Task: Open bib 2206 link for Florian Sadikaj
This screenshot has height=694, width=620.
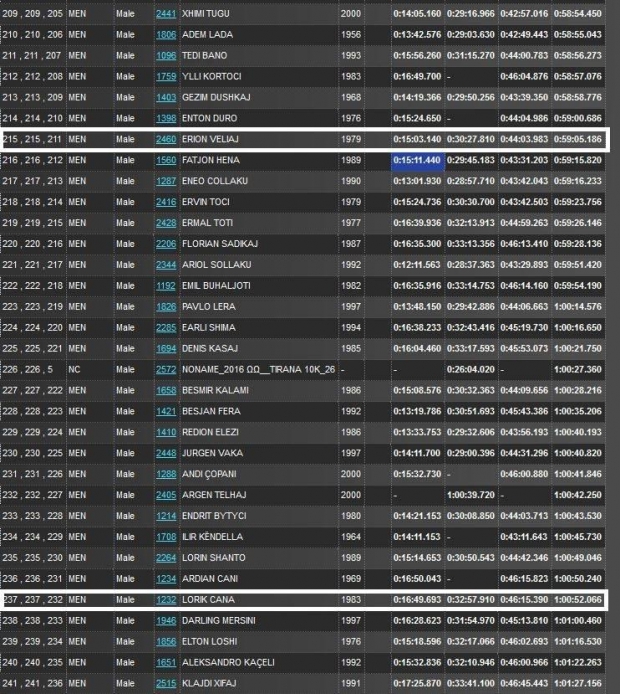Action: click(x=166, y=243)
